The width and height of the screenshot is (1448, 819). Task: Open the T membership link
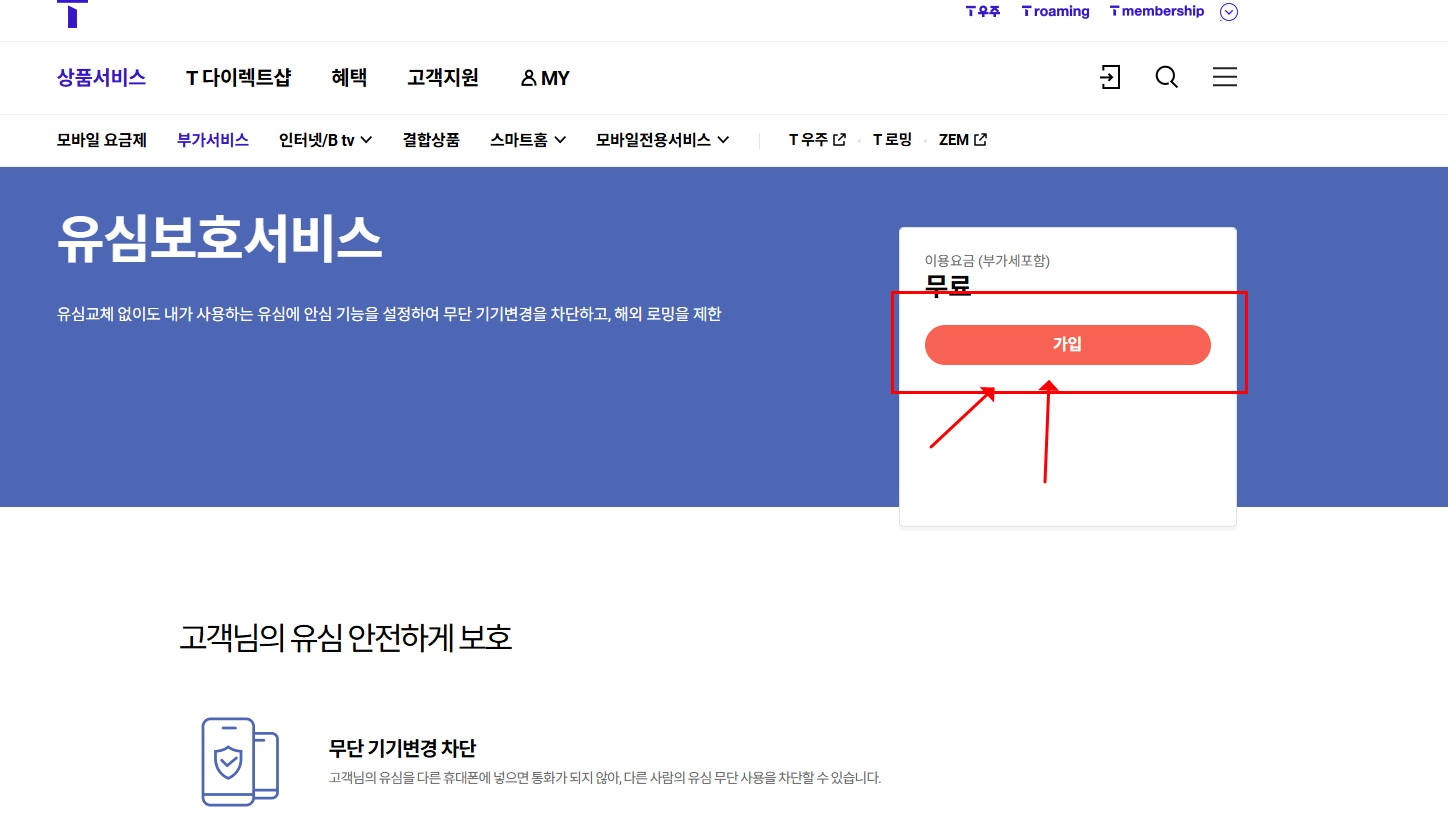pos(1157,12)
